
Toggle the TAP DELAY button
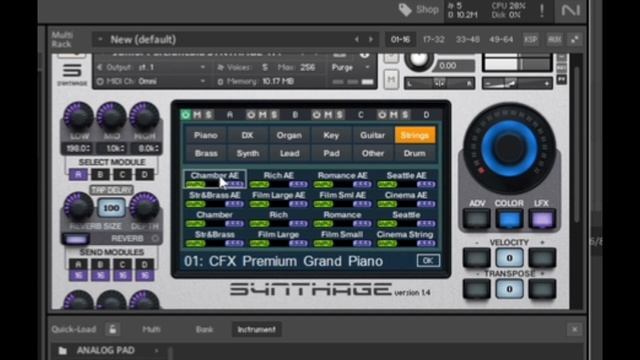(x=111, y=190)
